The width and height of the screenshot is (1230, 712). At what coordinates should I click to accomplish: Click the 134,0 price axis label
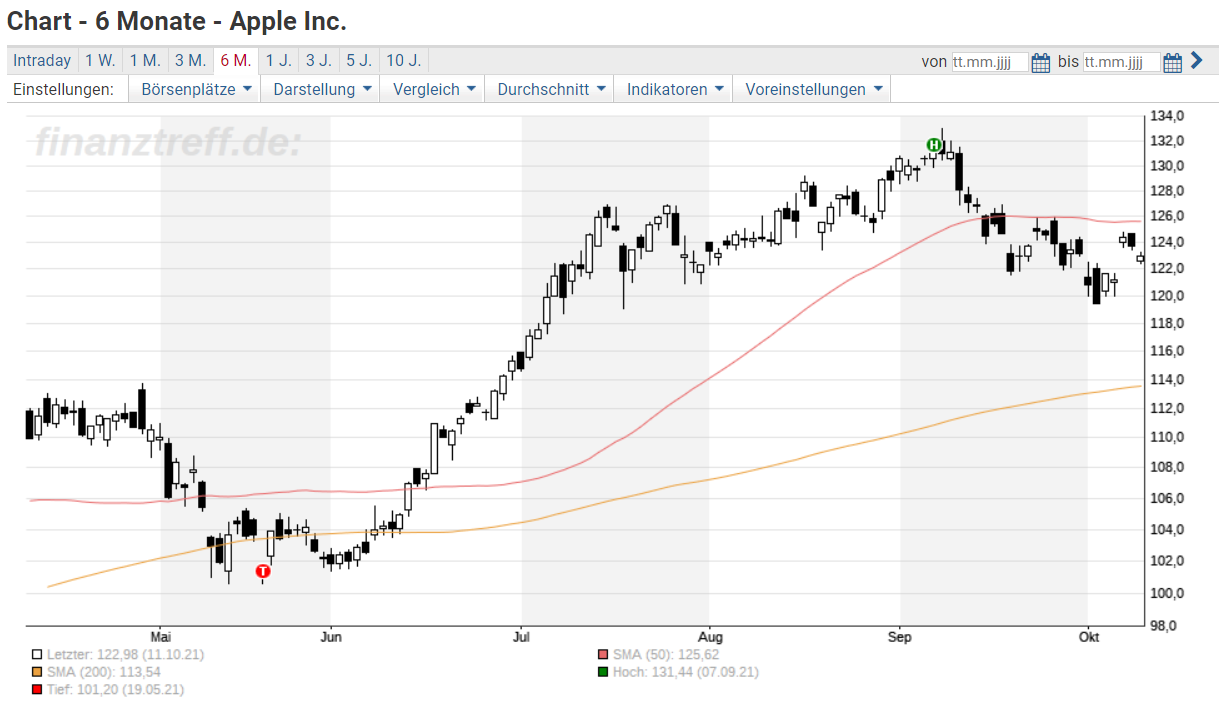pyautogui.click(x=1168, y=116)
